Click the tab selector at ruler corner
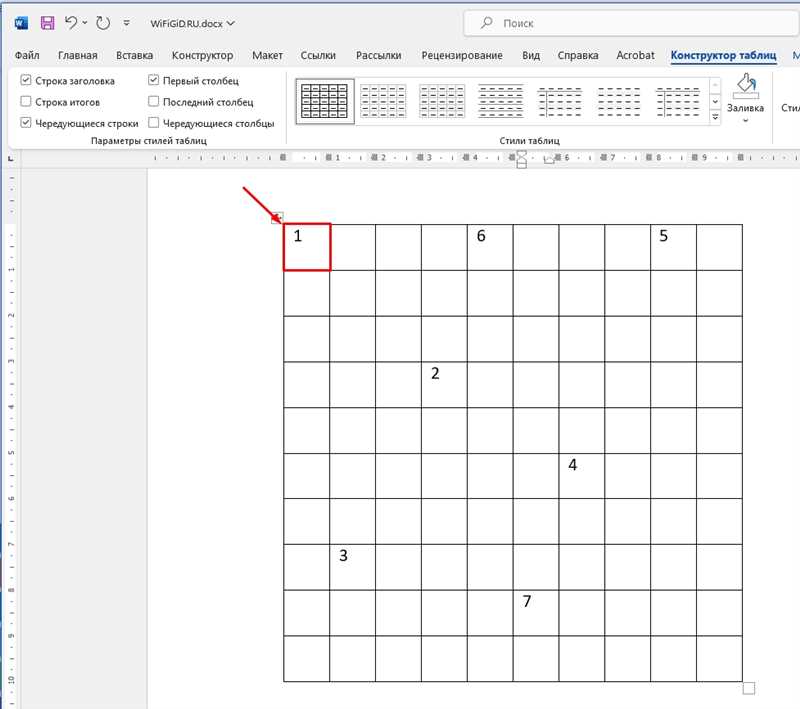This screenshot has height=709, width=800. coord(11,159)
